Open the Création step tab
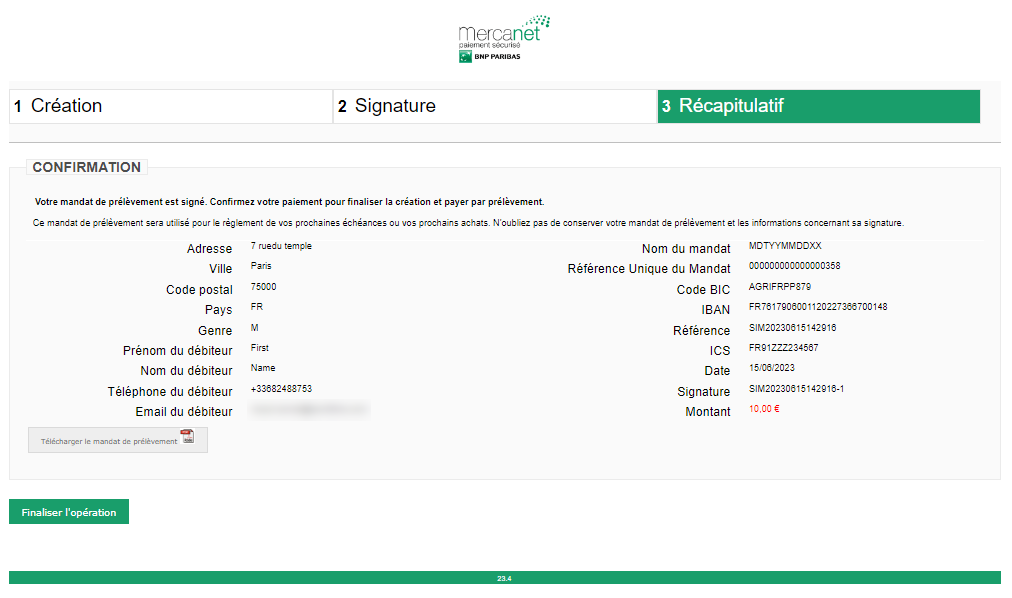Screen dimensions: 1012x598 [170, 106]
